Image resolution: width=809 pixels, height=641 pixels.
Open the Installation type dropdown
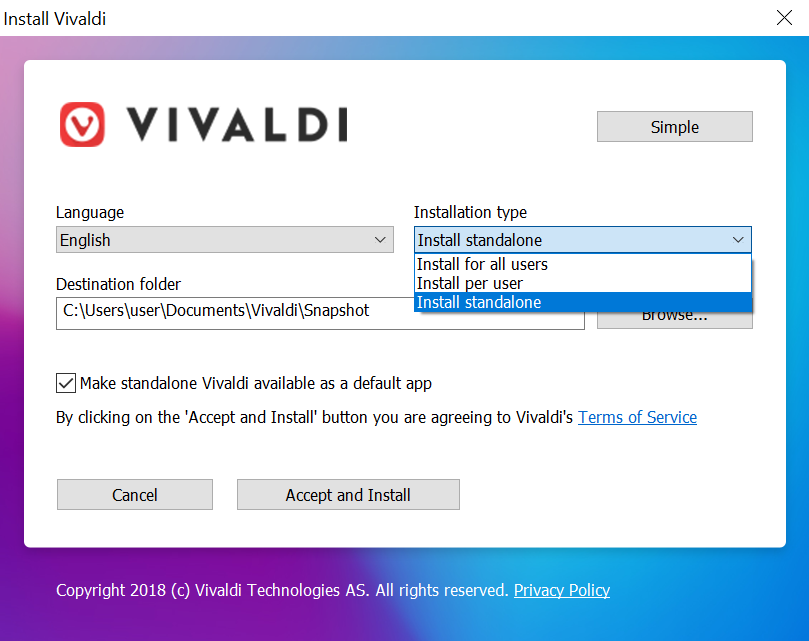pos(738,239)
